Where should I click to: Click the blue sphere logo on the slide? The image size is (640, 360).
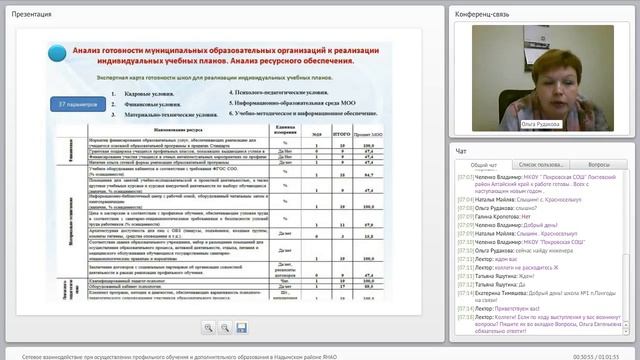click(x=57, y=53)
